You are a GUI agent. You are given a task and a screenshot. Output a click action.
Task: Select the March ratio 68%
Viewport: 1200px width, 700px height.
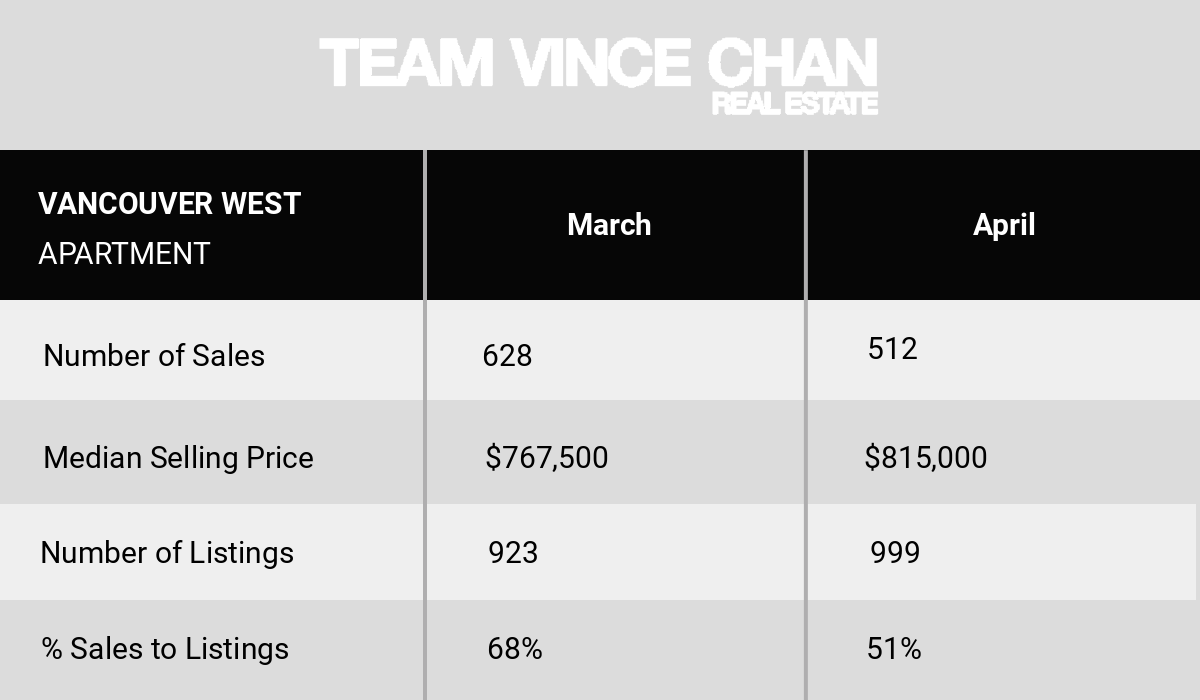click(515, 649)
